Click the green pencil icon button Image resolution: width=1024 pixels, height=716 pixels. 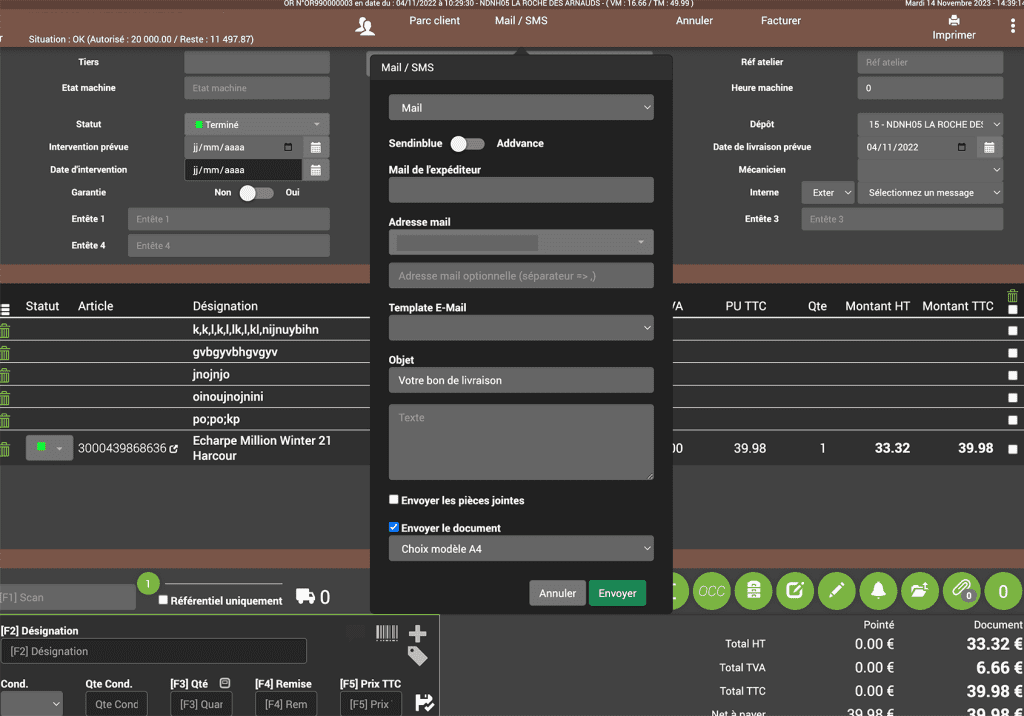(837, 591)
